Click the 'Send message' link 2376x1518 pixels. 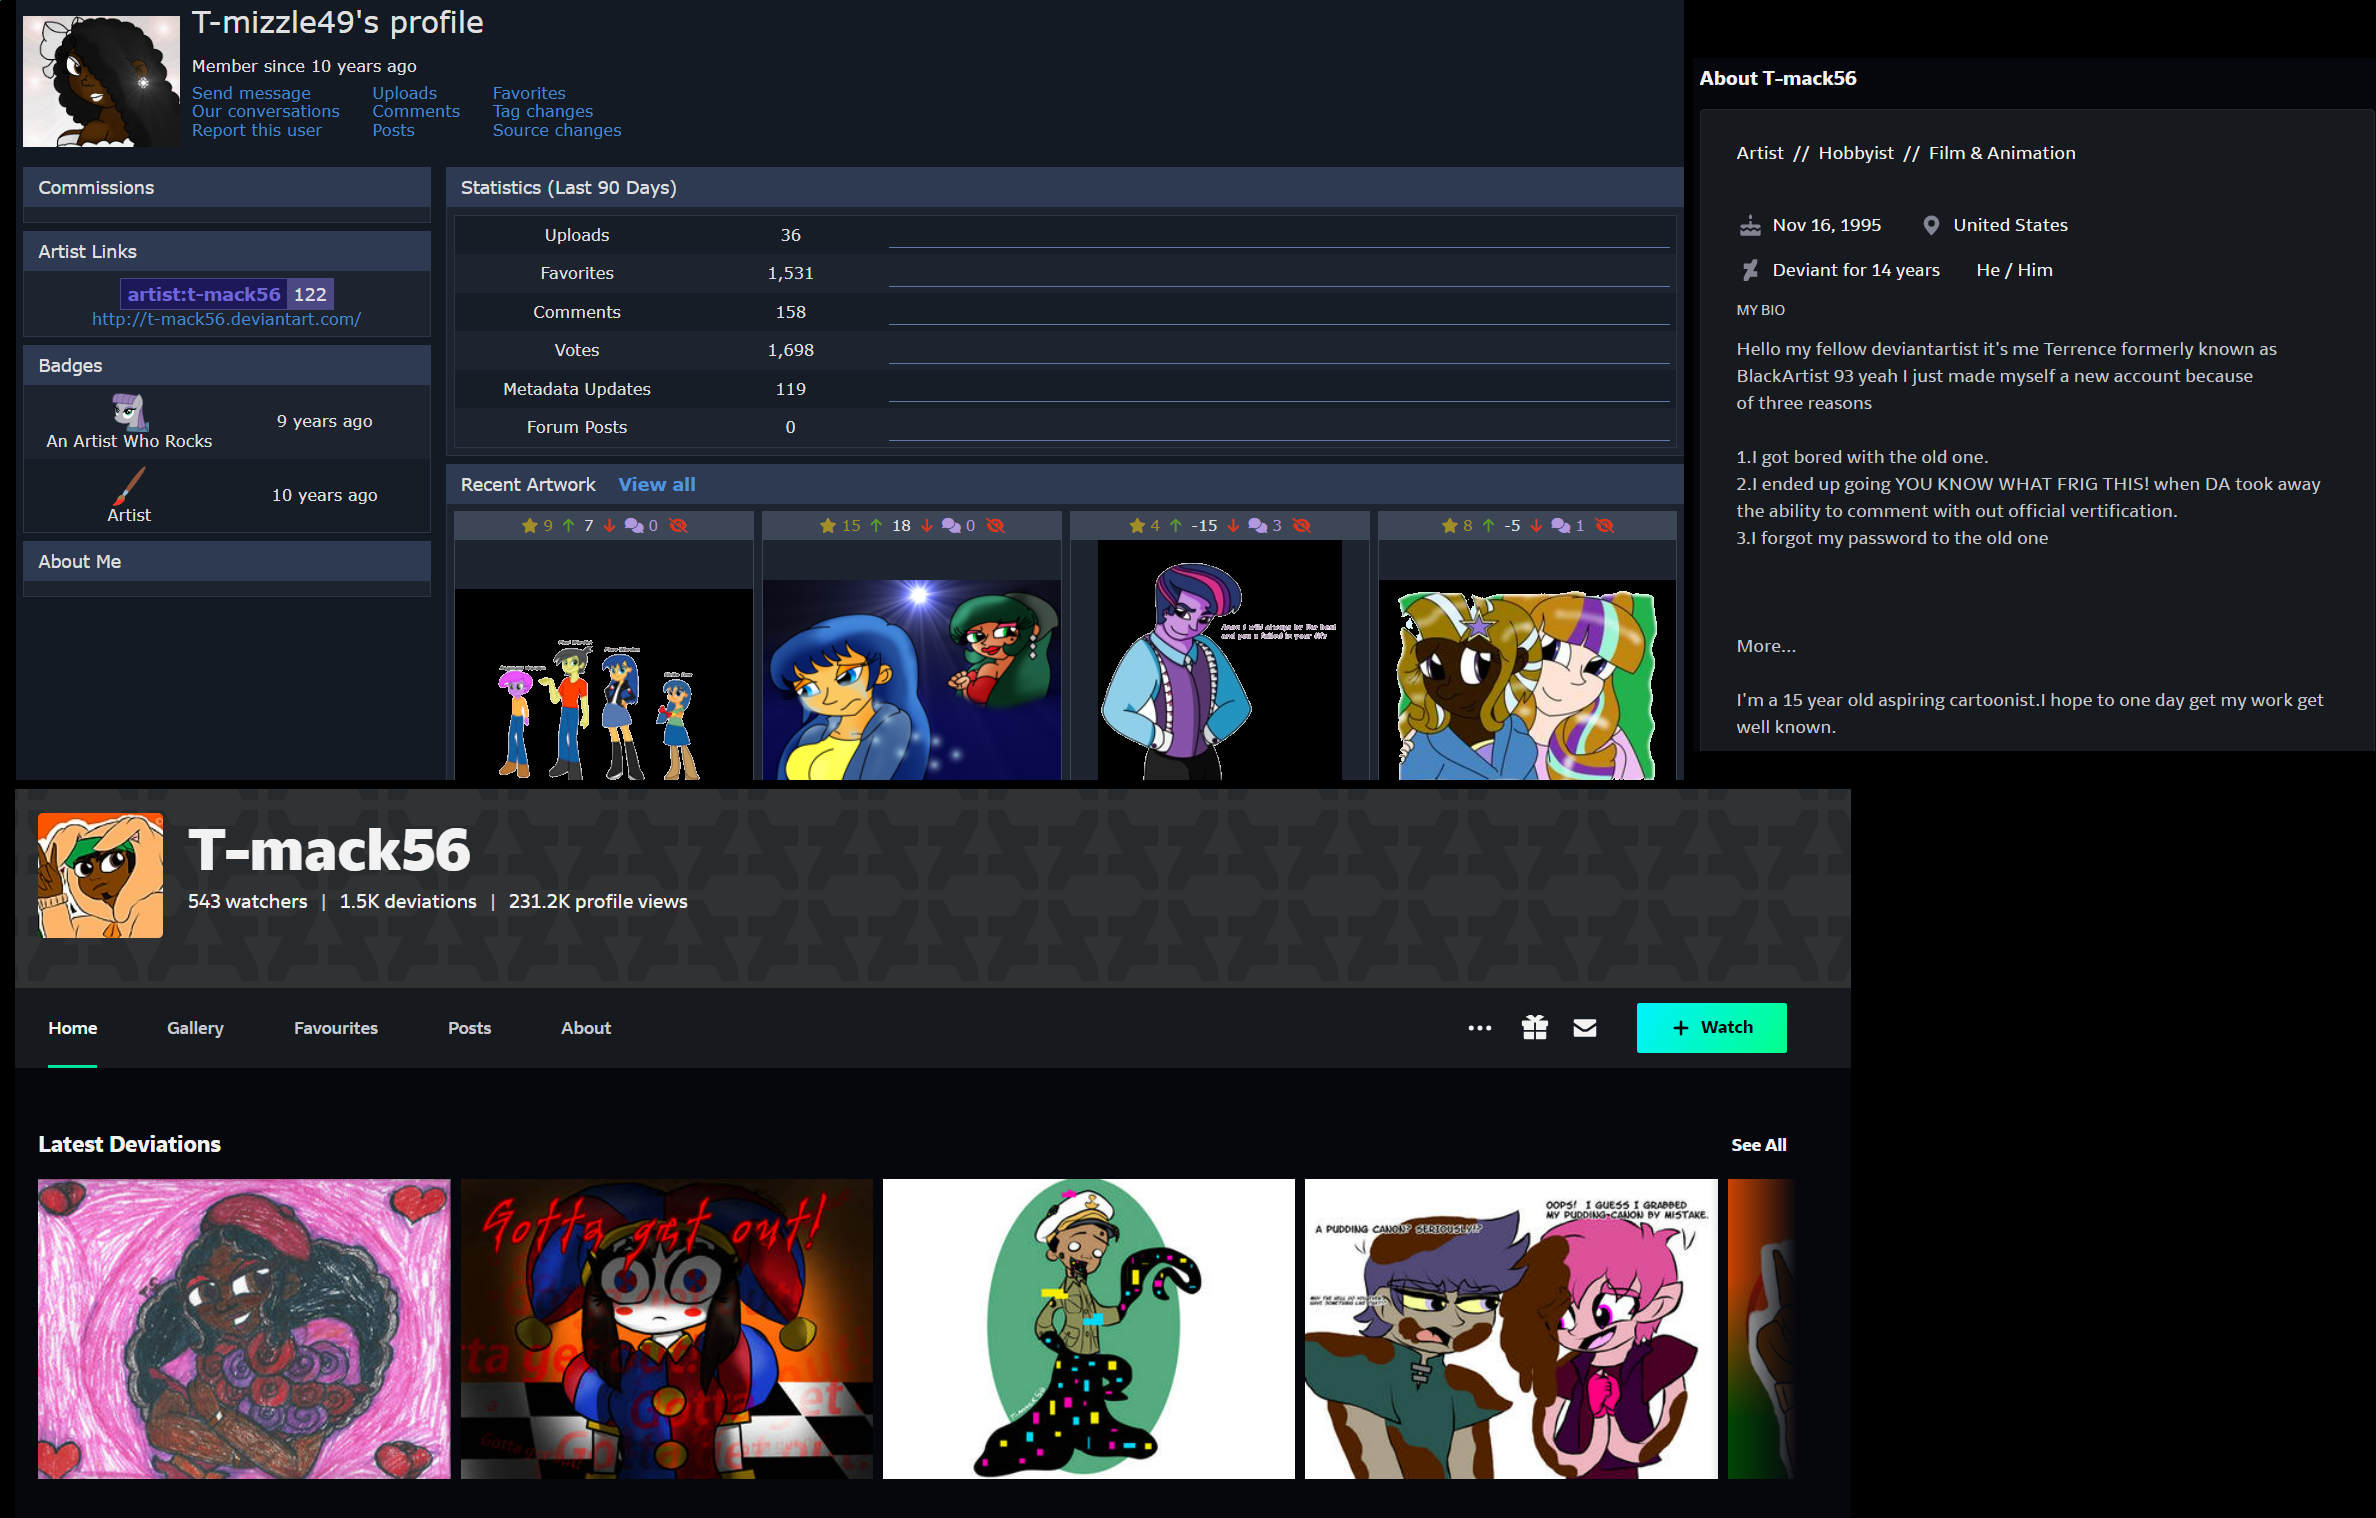(x=251, y=93)
